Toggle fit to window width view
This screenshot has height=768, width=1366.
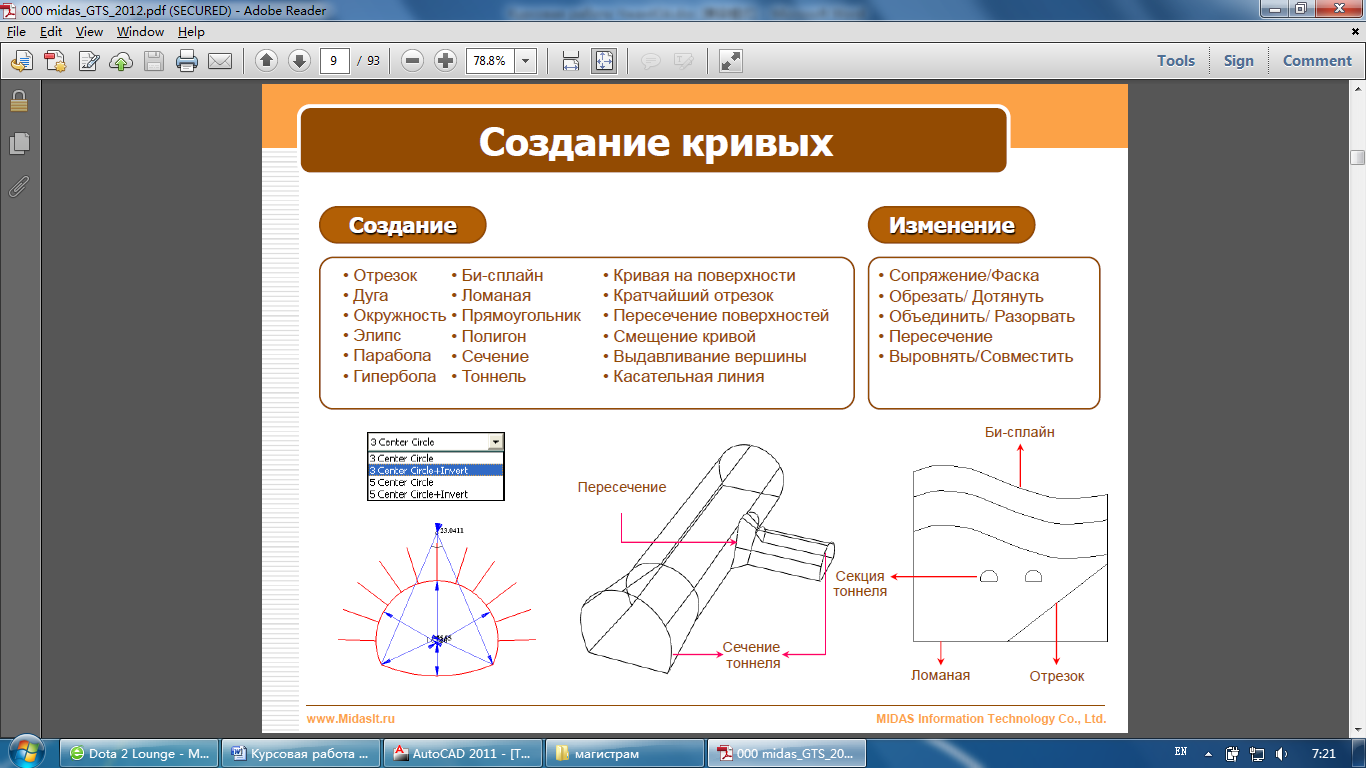pos(571,61)
